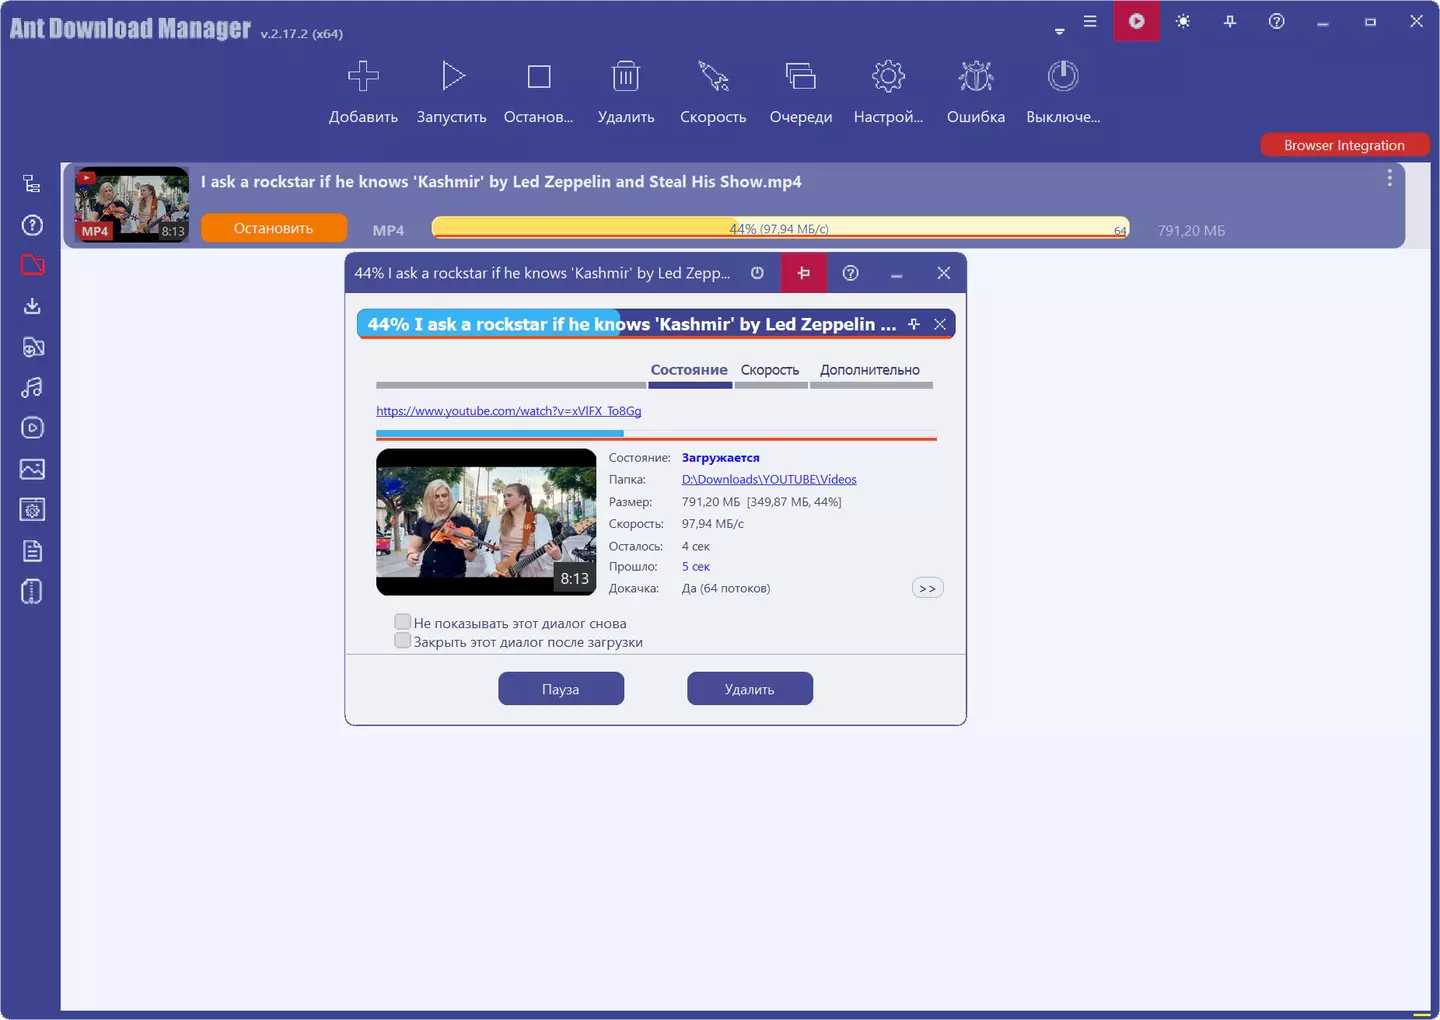The height and width of the screenshot is (1020, 1440).
Task: Close the blue 44% banner with its X
Action: 940,324
